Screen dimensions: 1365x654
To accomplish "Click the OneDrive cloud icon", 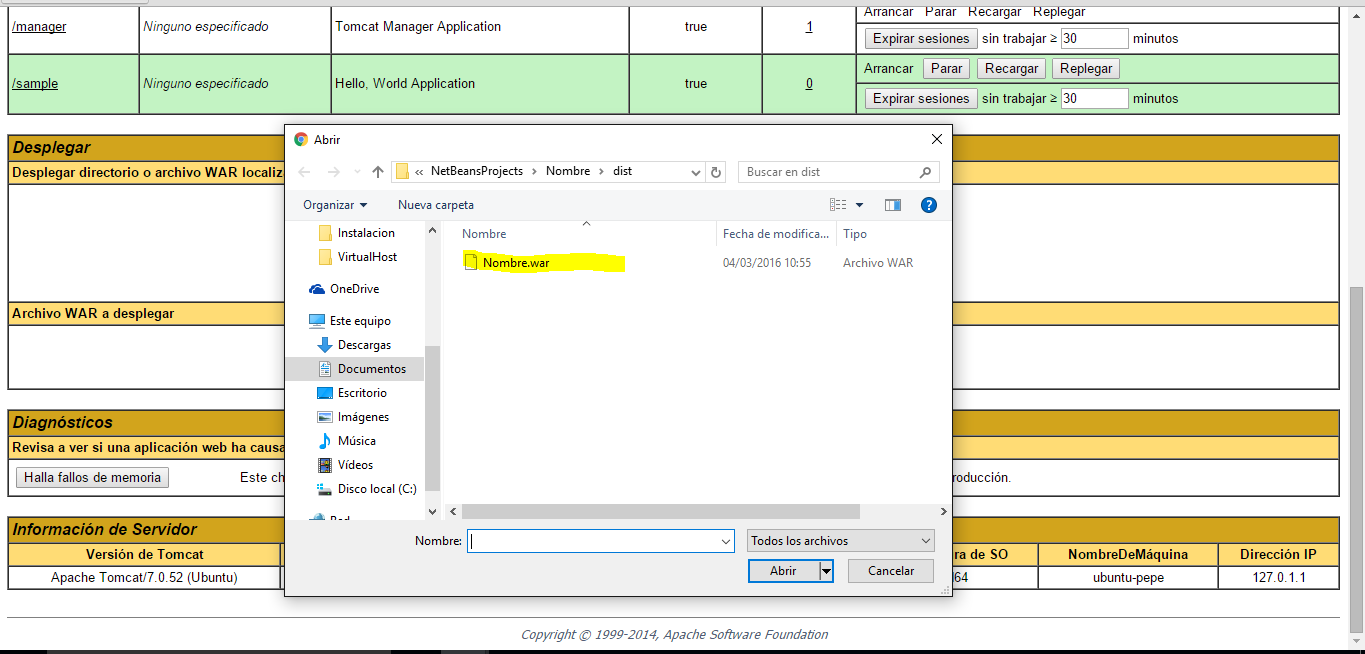I will [317, 289].
